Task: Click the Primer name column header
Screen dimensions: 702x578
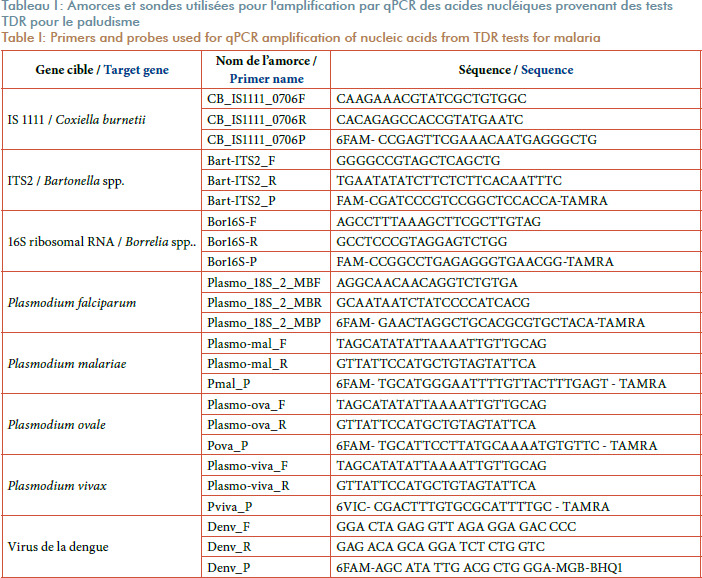Action: click(x=266, y=70)
